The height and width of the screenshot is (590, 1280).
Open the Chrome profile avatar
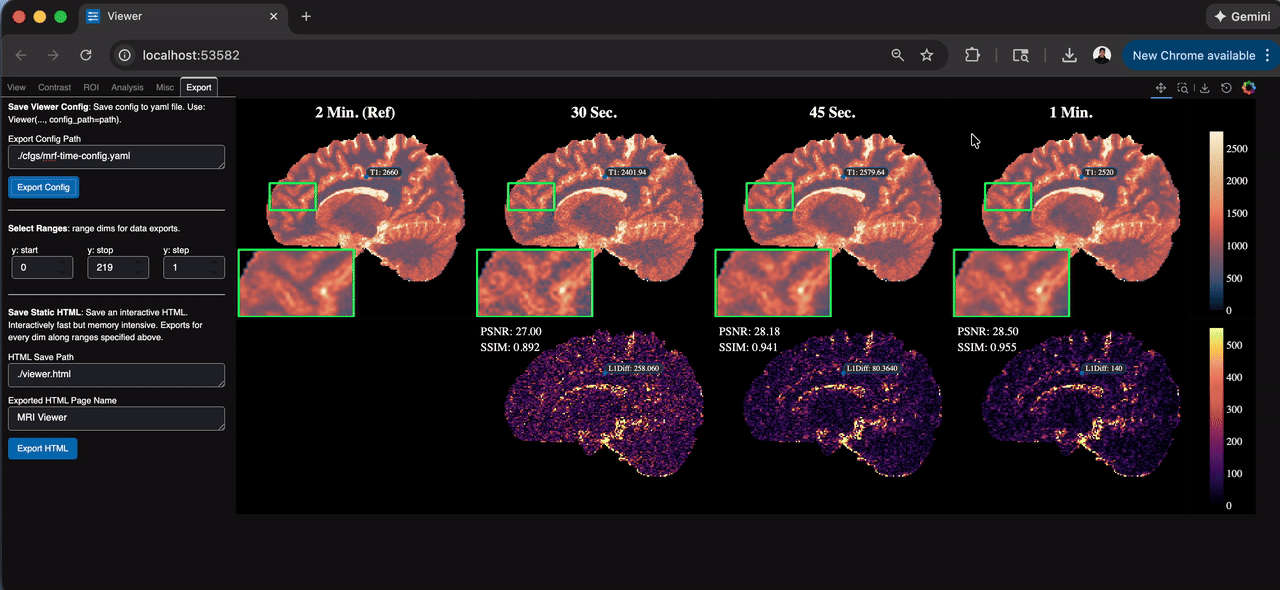tap(1101, 56)
